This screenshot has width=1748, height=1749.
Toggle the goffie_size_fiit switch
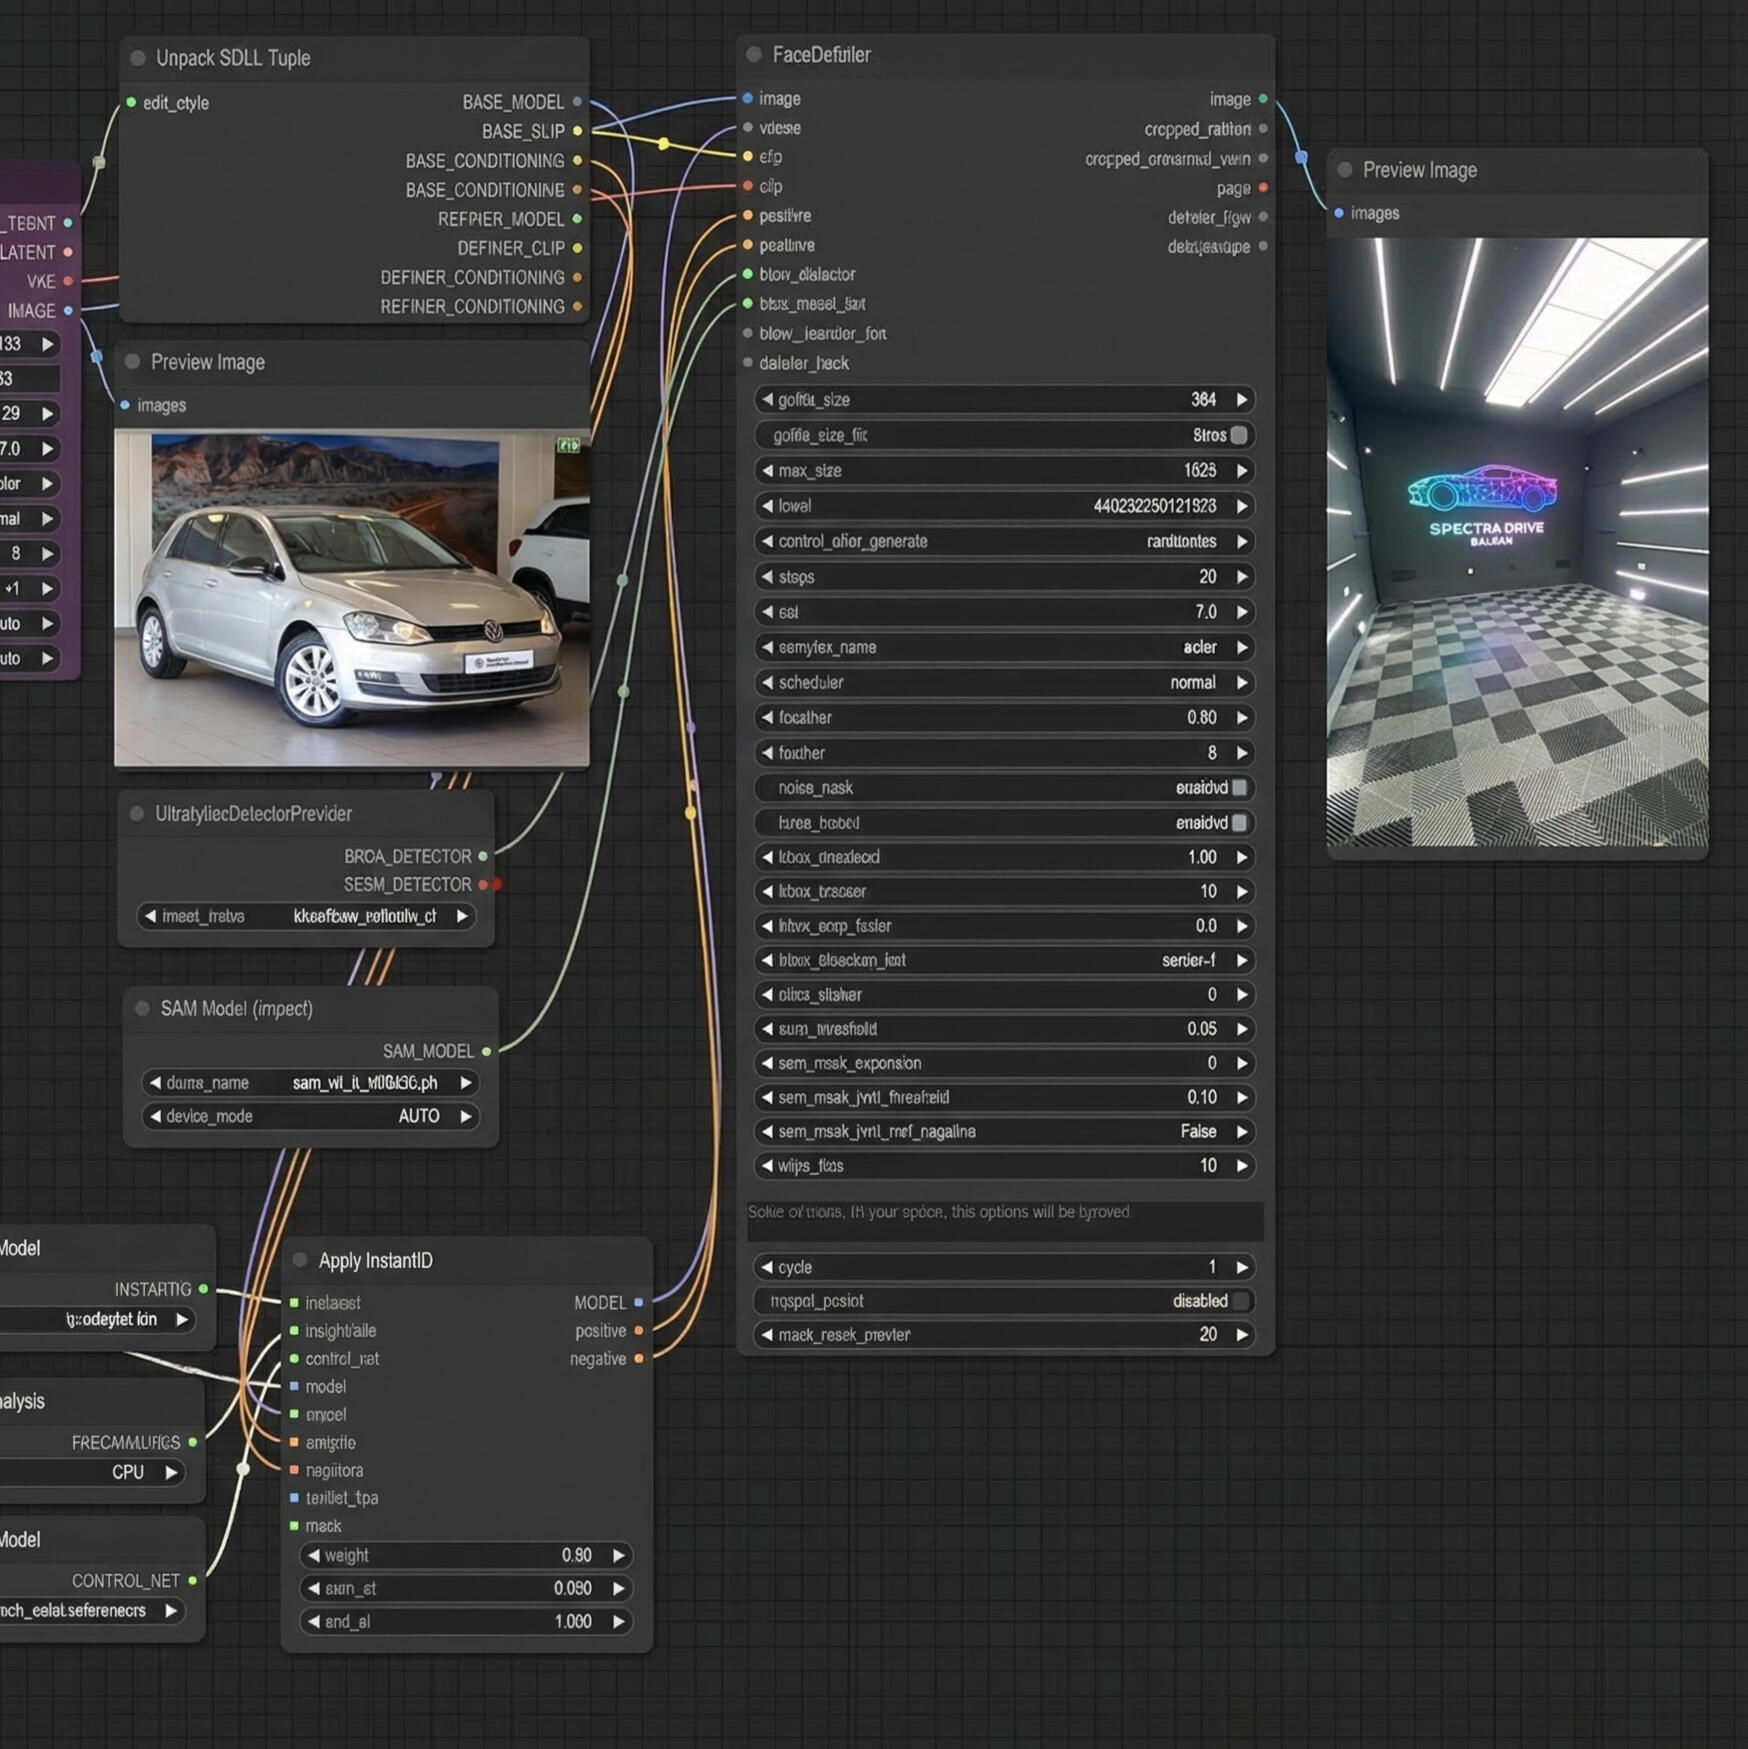pos(1239,435)
